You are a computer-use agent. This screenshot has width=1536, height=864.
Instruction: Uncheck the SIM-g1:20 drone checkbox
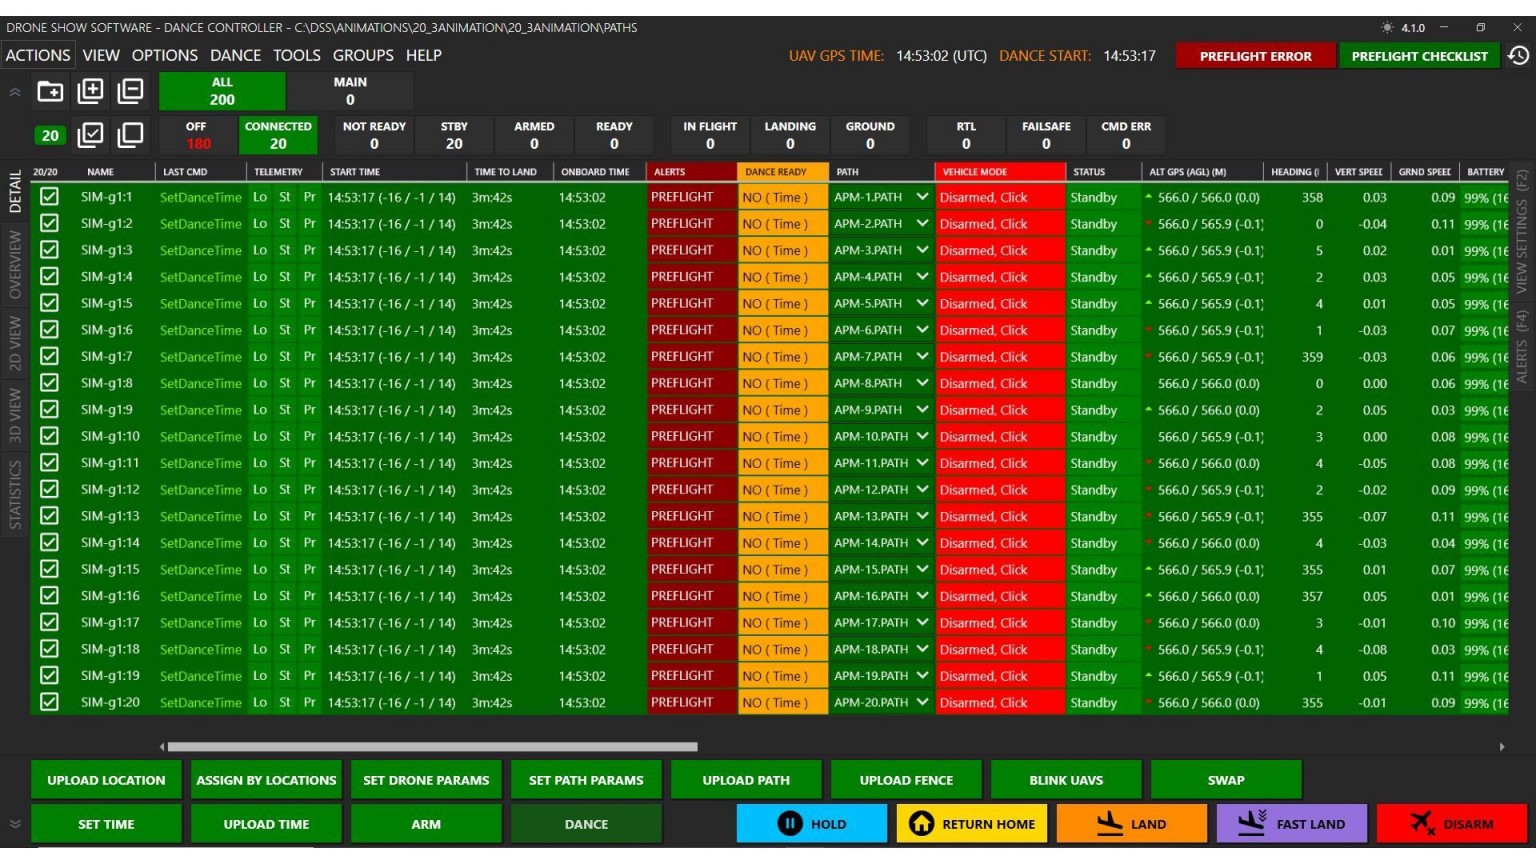pos(49,702)
